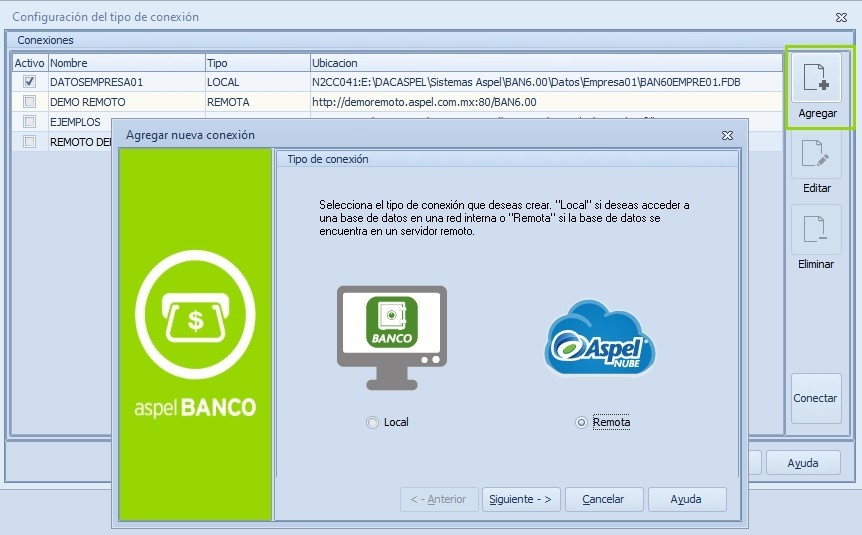Select the DATOSEMPRESA01 name cell
This screenshot has width=862, height=535.
[126, 82]
